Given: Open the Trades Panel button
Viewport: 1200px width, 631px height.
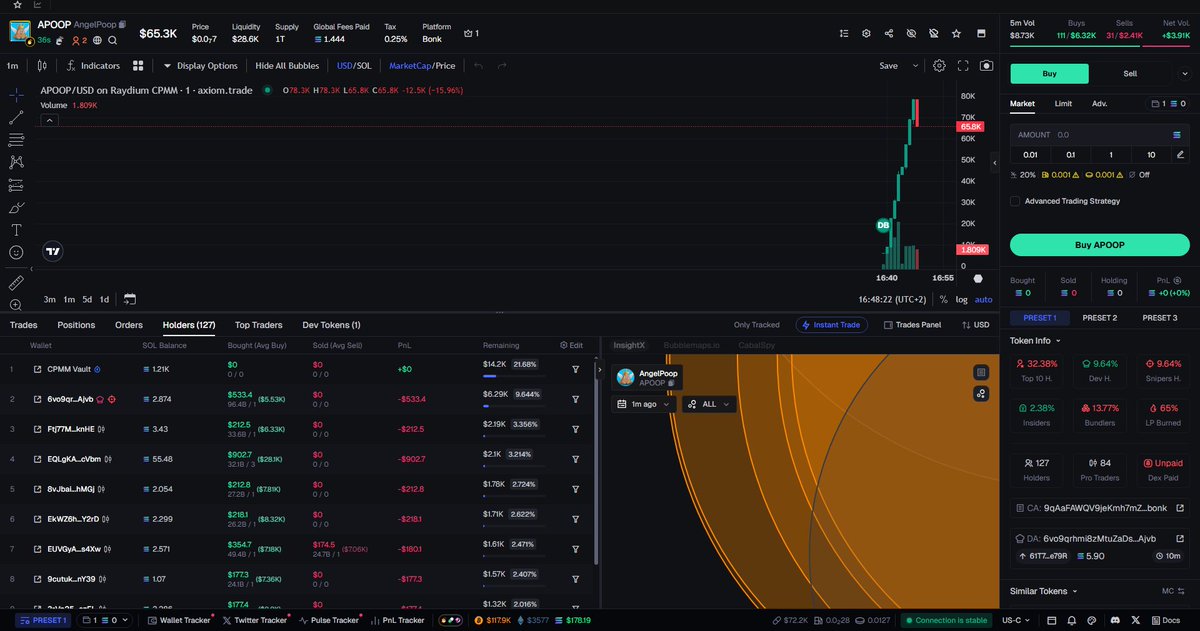Looking at the screenshot, I should pyautogui.click(x=911, y=325).
